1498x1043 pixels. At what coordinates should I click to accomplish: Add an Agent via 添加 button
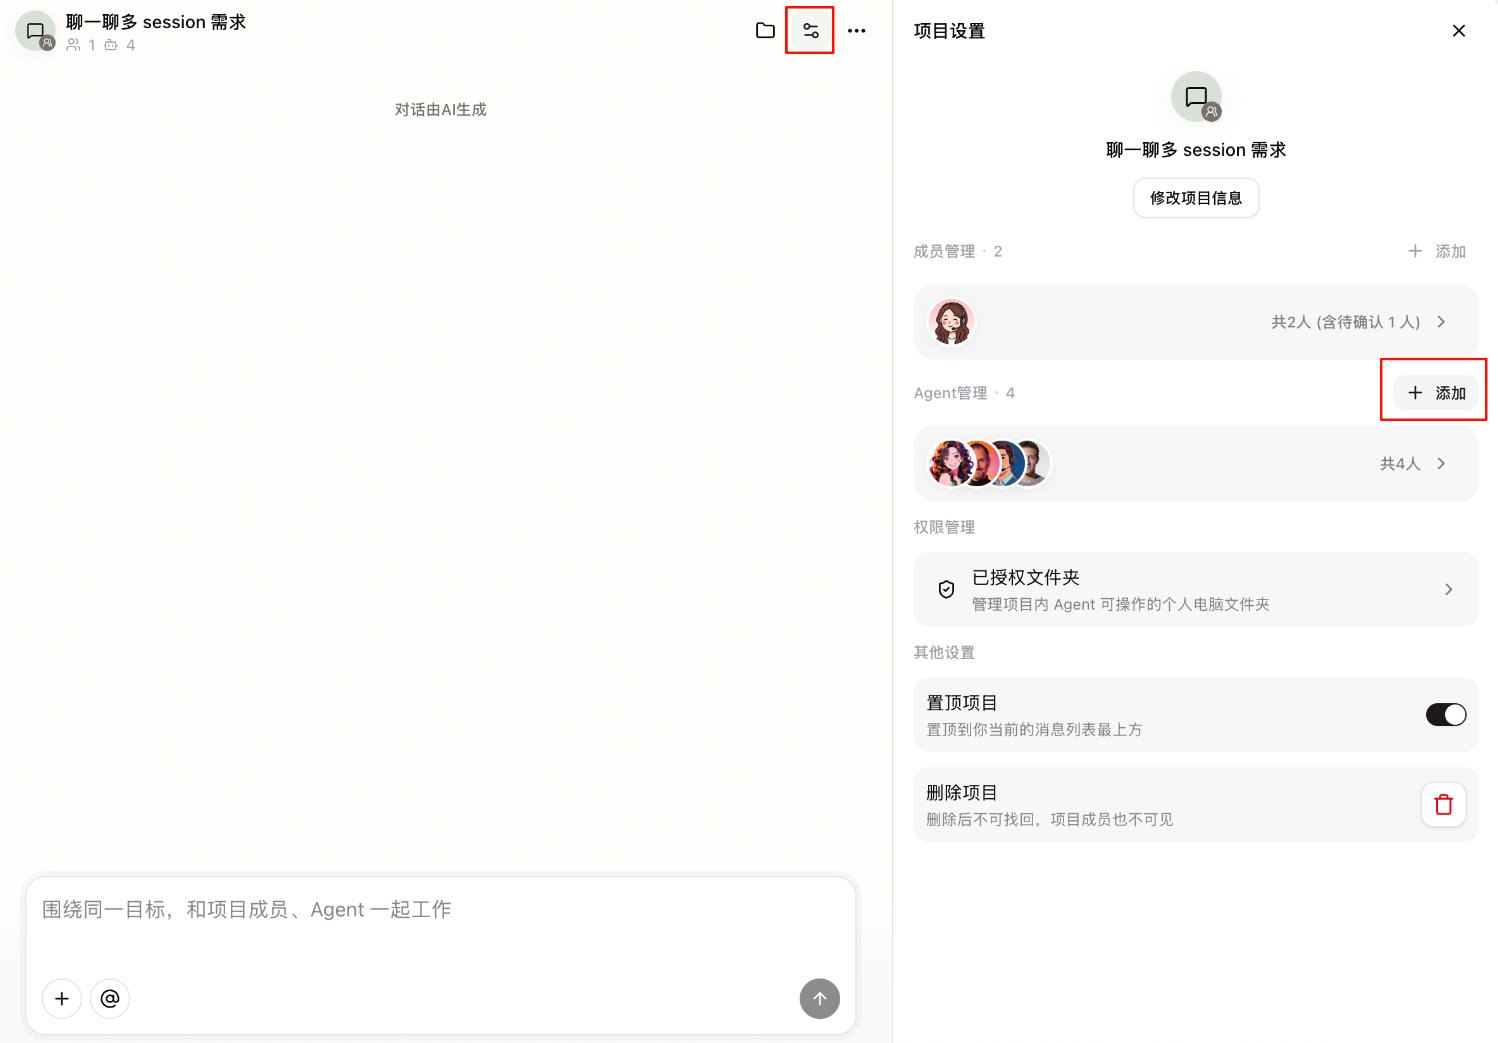(x=1437, y=393)
